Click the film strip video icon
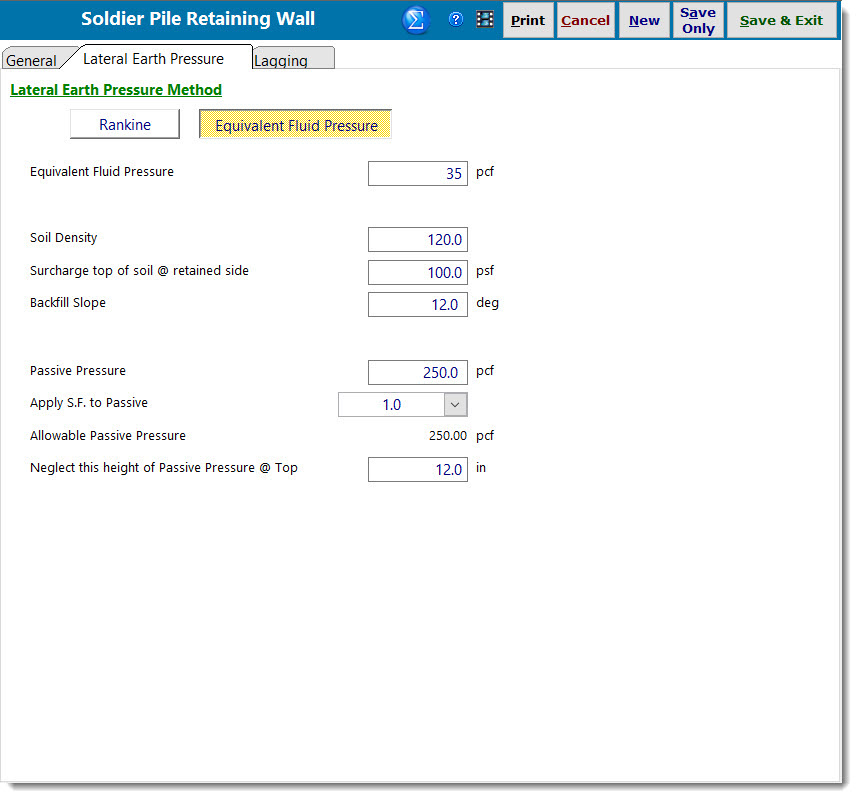The image size is (857, 798). pos(485,19)
